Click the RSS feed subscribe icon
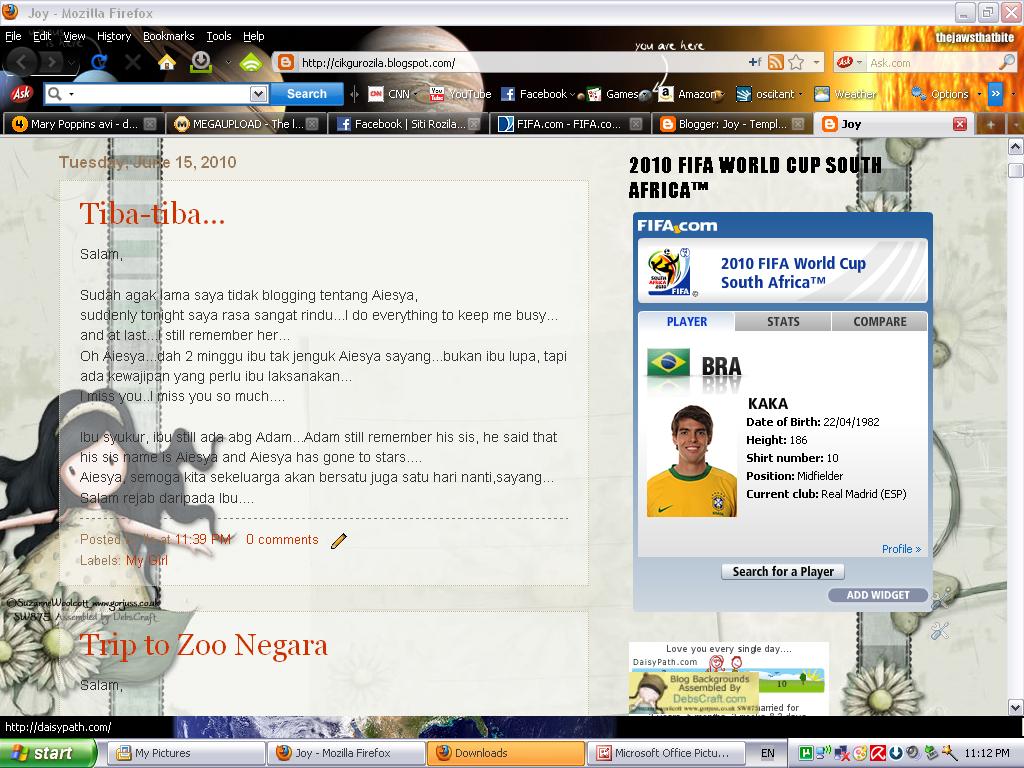 tap(775, 63)
